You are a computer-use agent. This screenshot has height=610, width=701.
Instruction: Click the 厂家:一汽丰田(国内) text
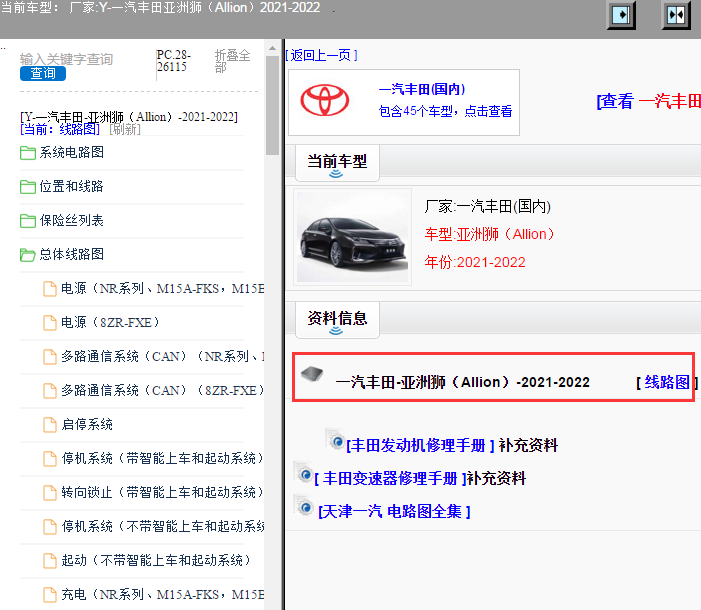tap(487, 207)
